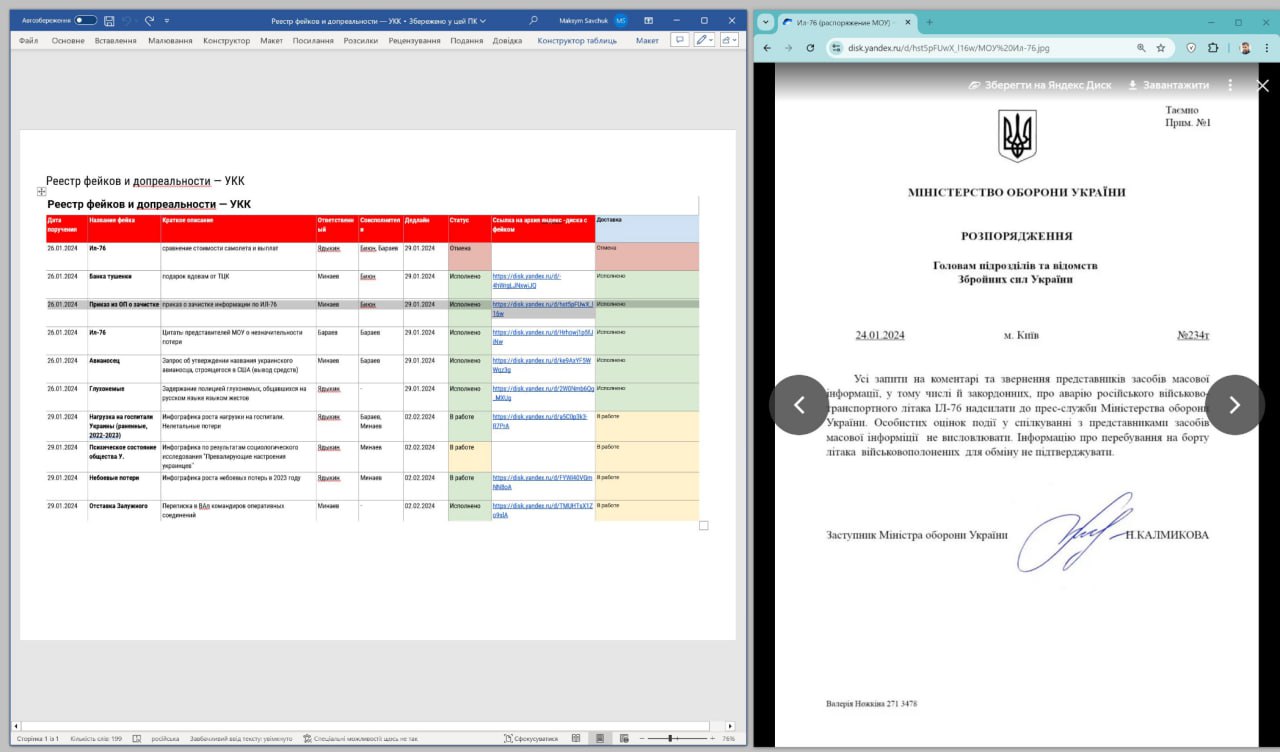Open the Конструктор таблиць ribbon tab
The height and width of the screenshot is (752, 1280).
tap(577, 41)
